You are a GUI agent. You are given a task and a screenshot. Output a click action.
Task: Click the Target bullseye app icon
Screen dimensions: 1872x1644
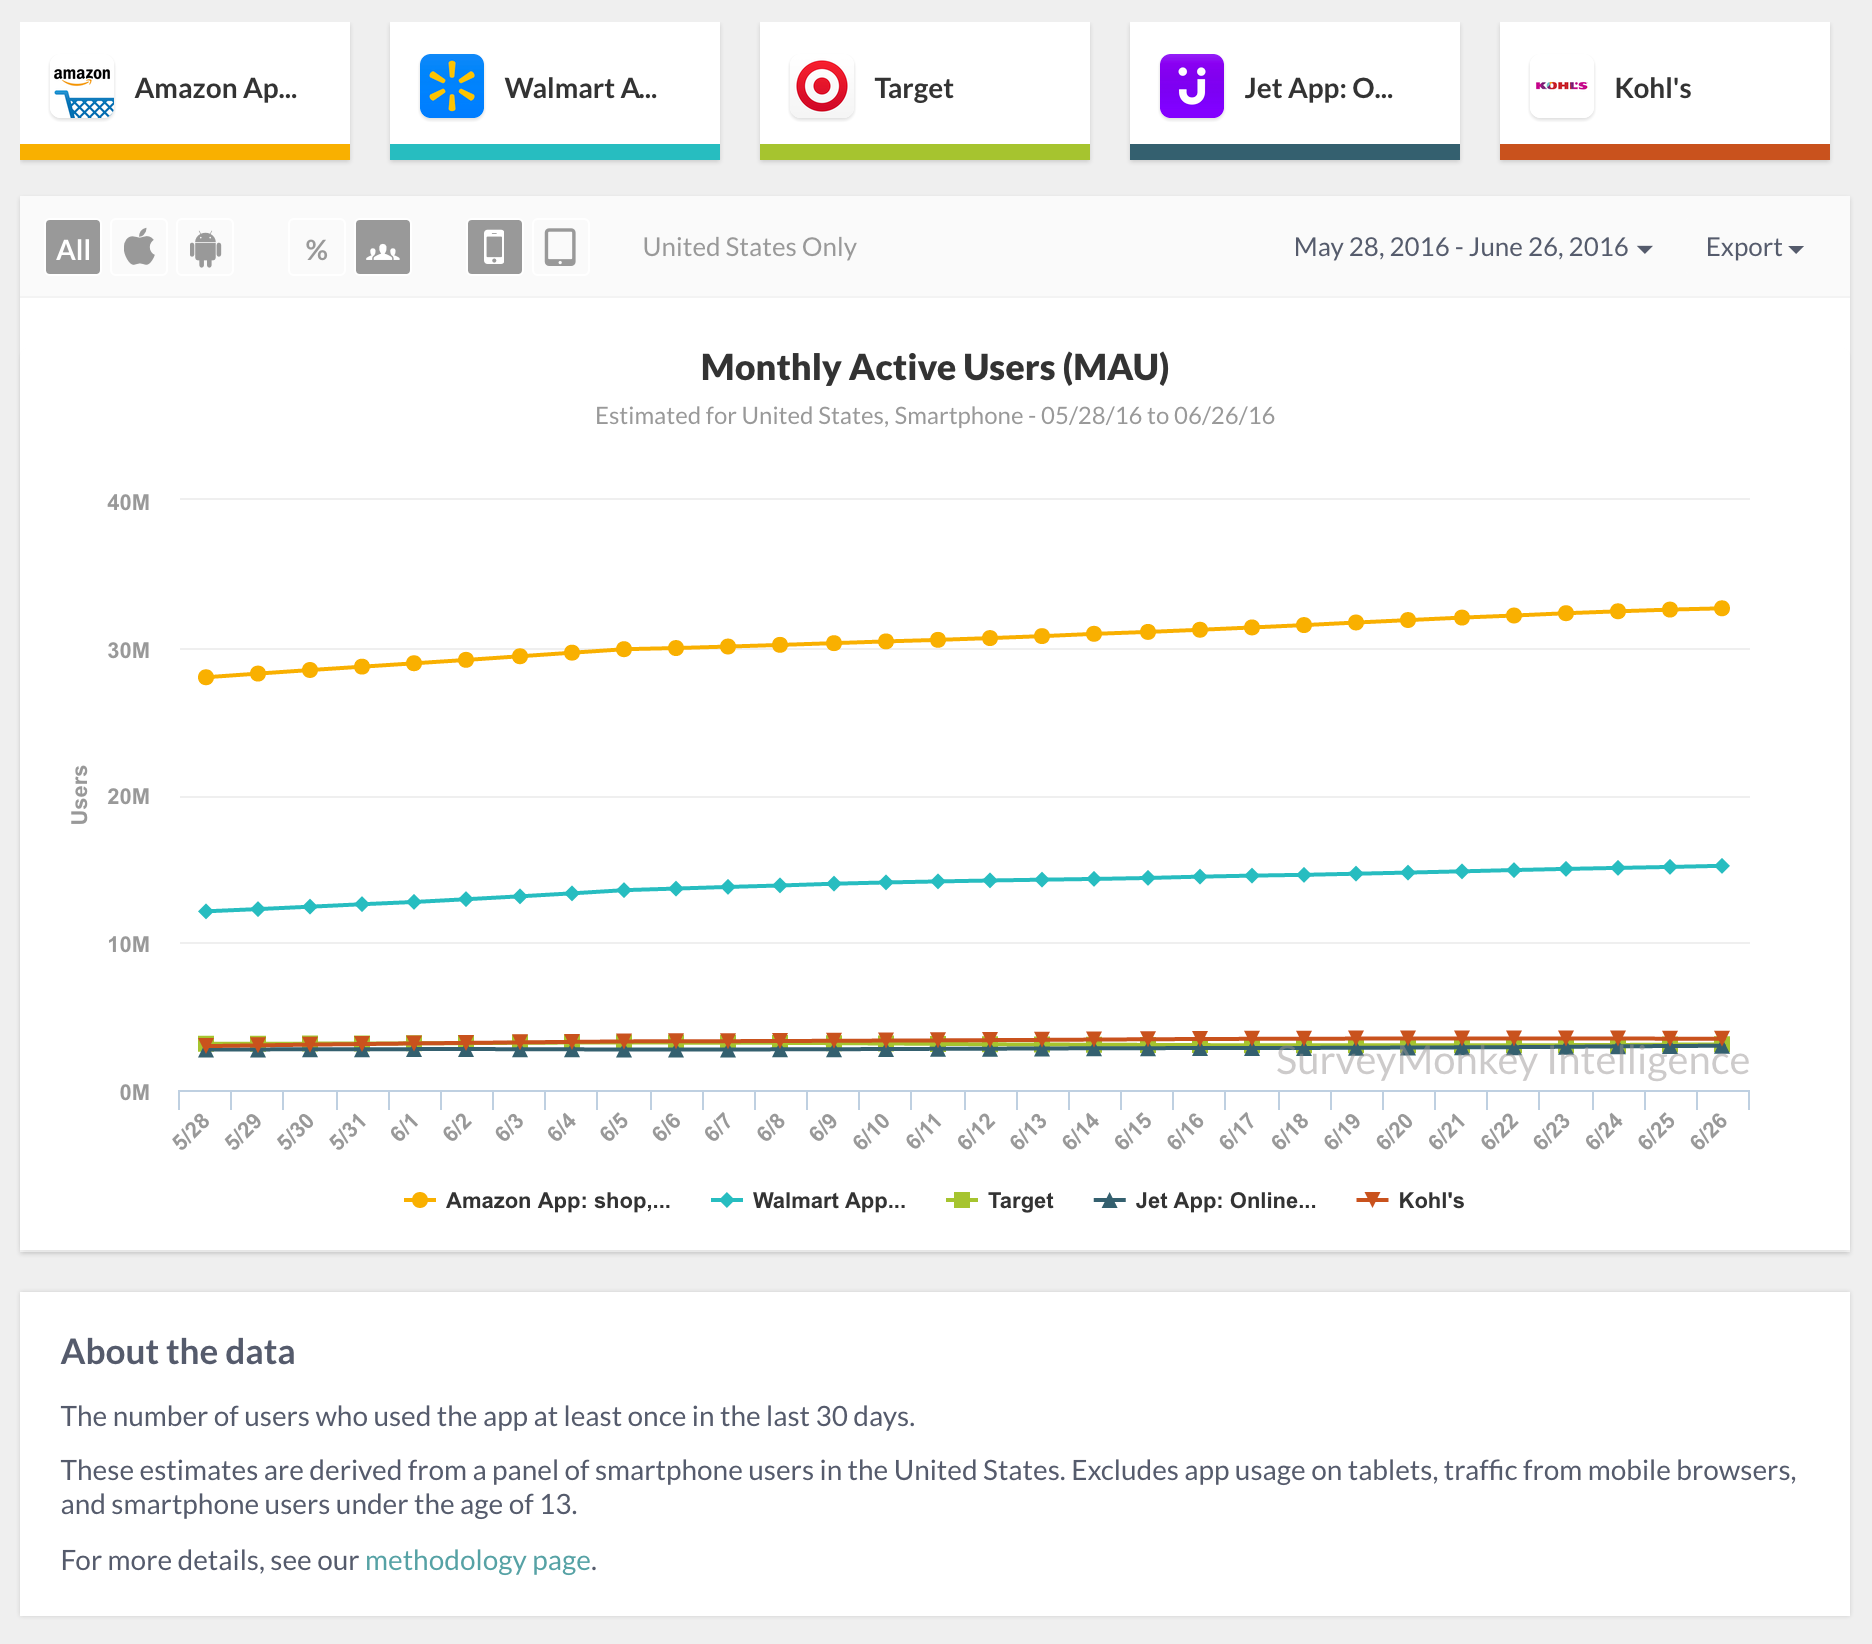(x=822, y=88)
